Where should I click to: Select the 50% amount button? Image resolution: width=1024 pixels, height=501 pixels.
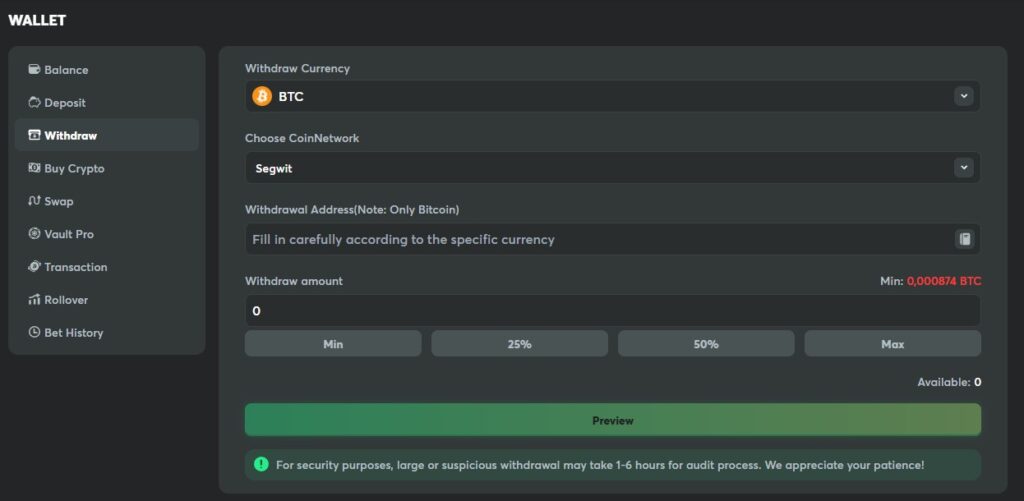click(706, 344)
